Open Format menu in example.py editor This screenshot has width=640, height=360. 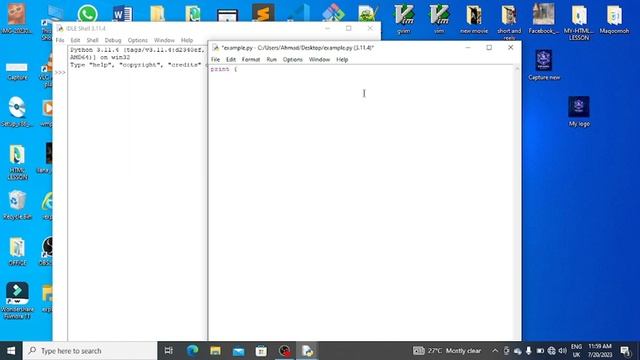[251, 60]
